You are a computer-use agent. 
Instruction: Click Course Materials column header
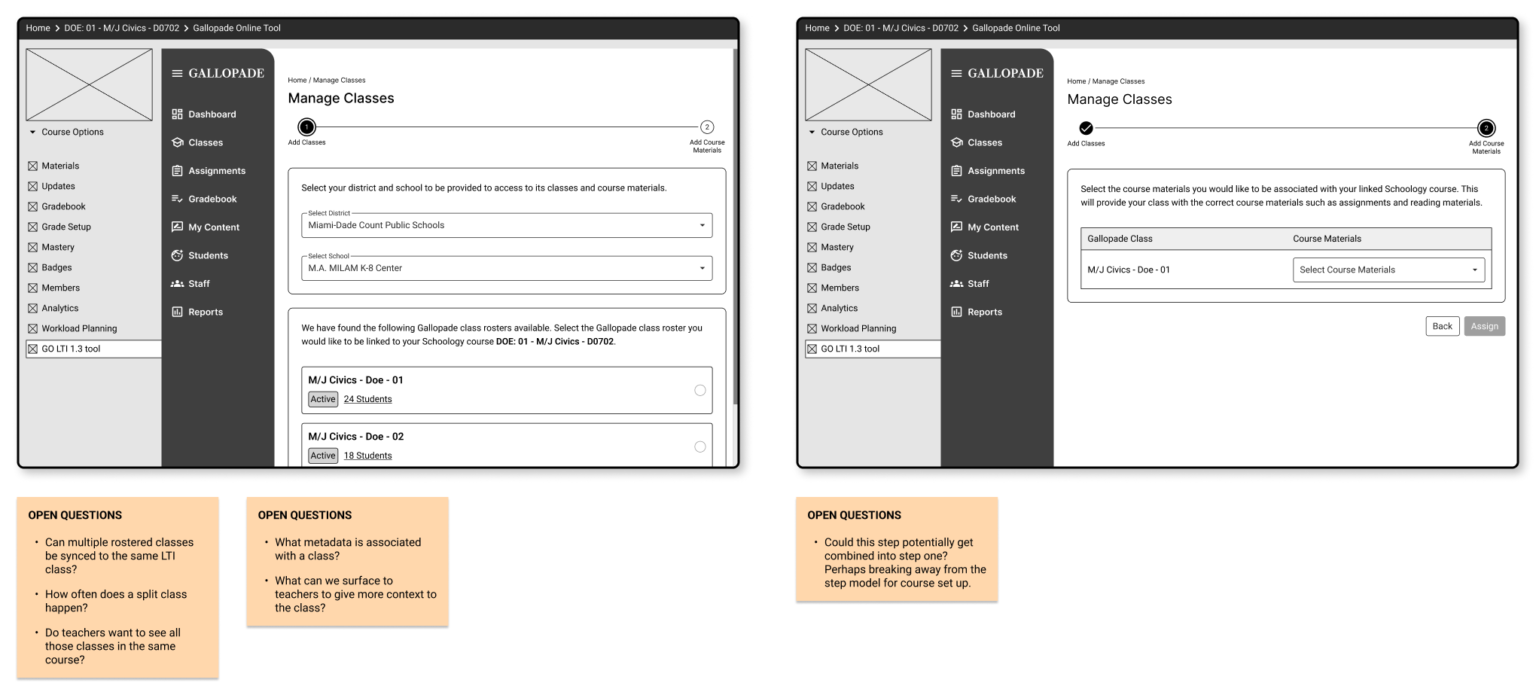[1327, 239]
